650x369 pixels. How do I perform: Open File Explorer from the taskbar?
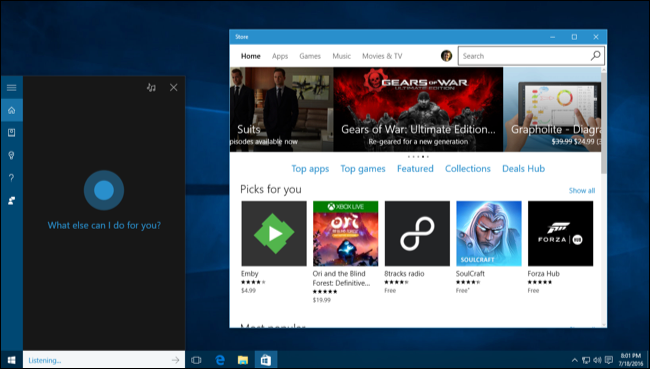pyautogui.click(x=243, y=360)
